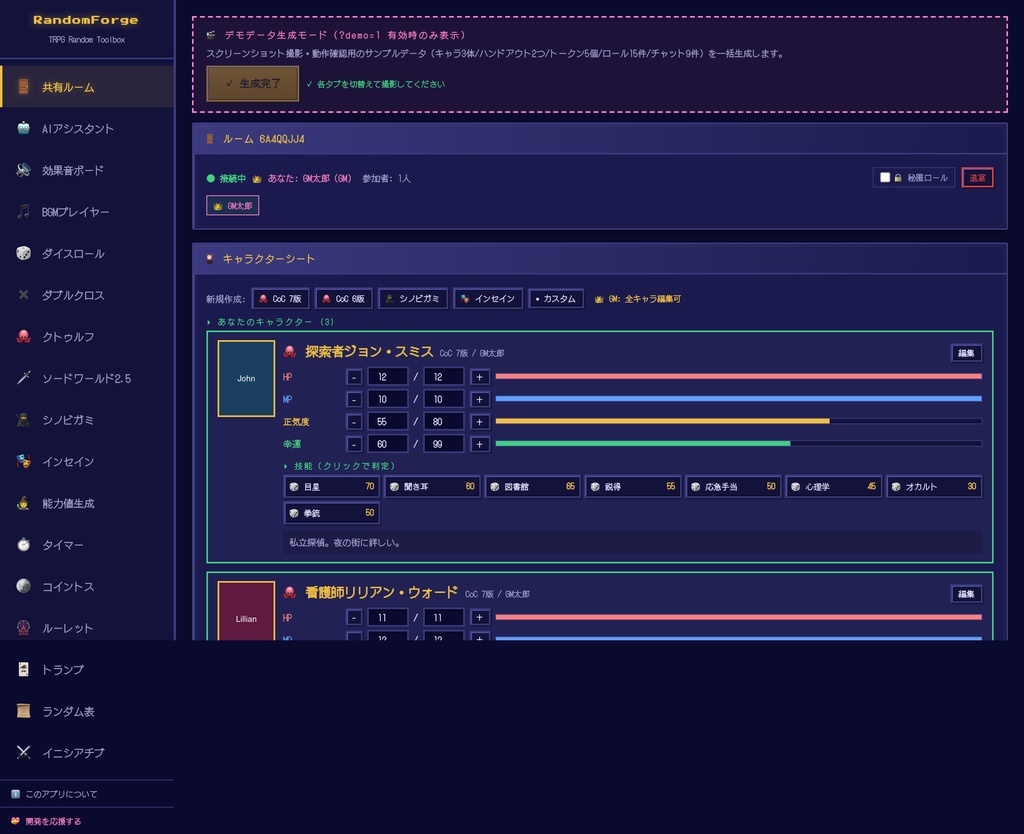
Task: Click the playing card icon beside トランプ
Action: [x=24, y=669]
